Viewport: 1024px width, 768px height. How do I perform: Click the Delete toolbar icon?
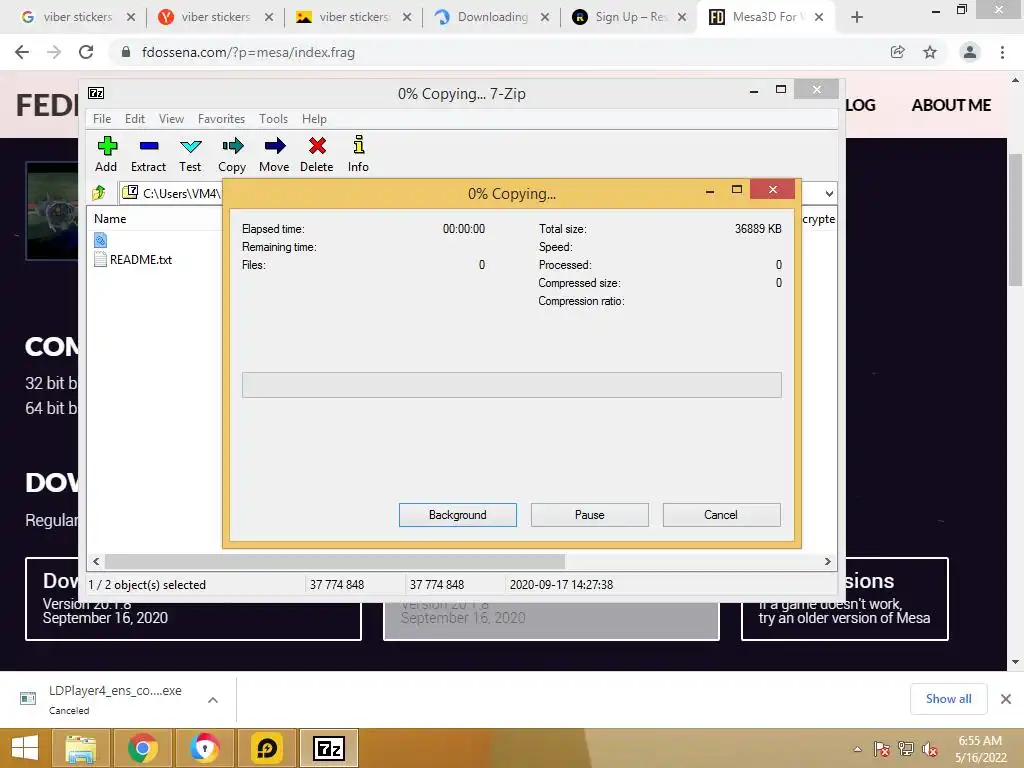pos(317,154)
